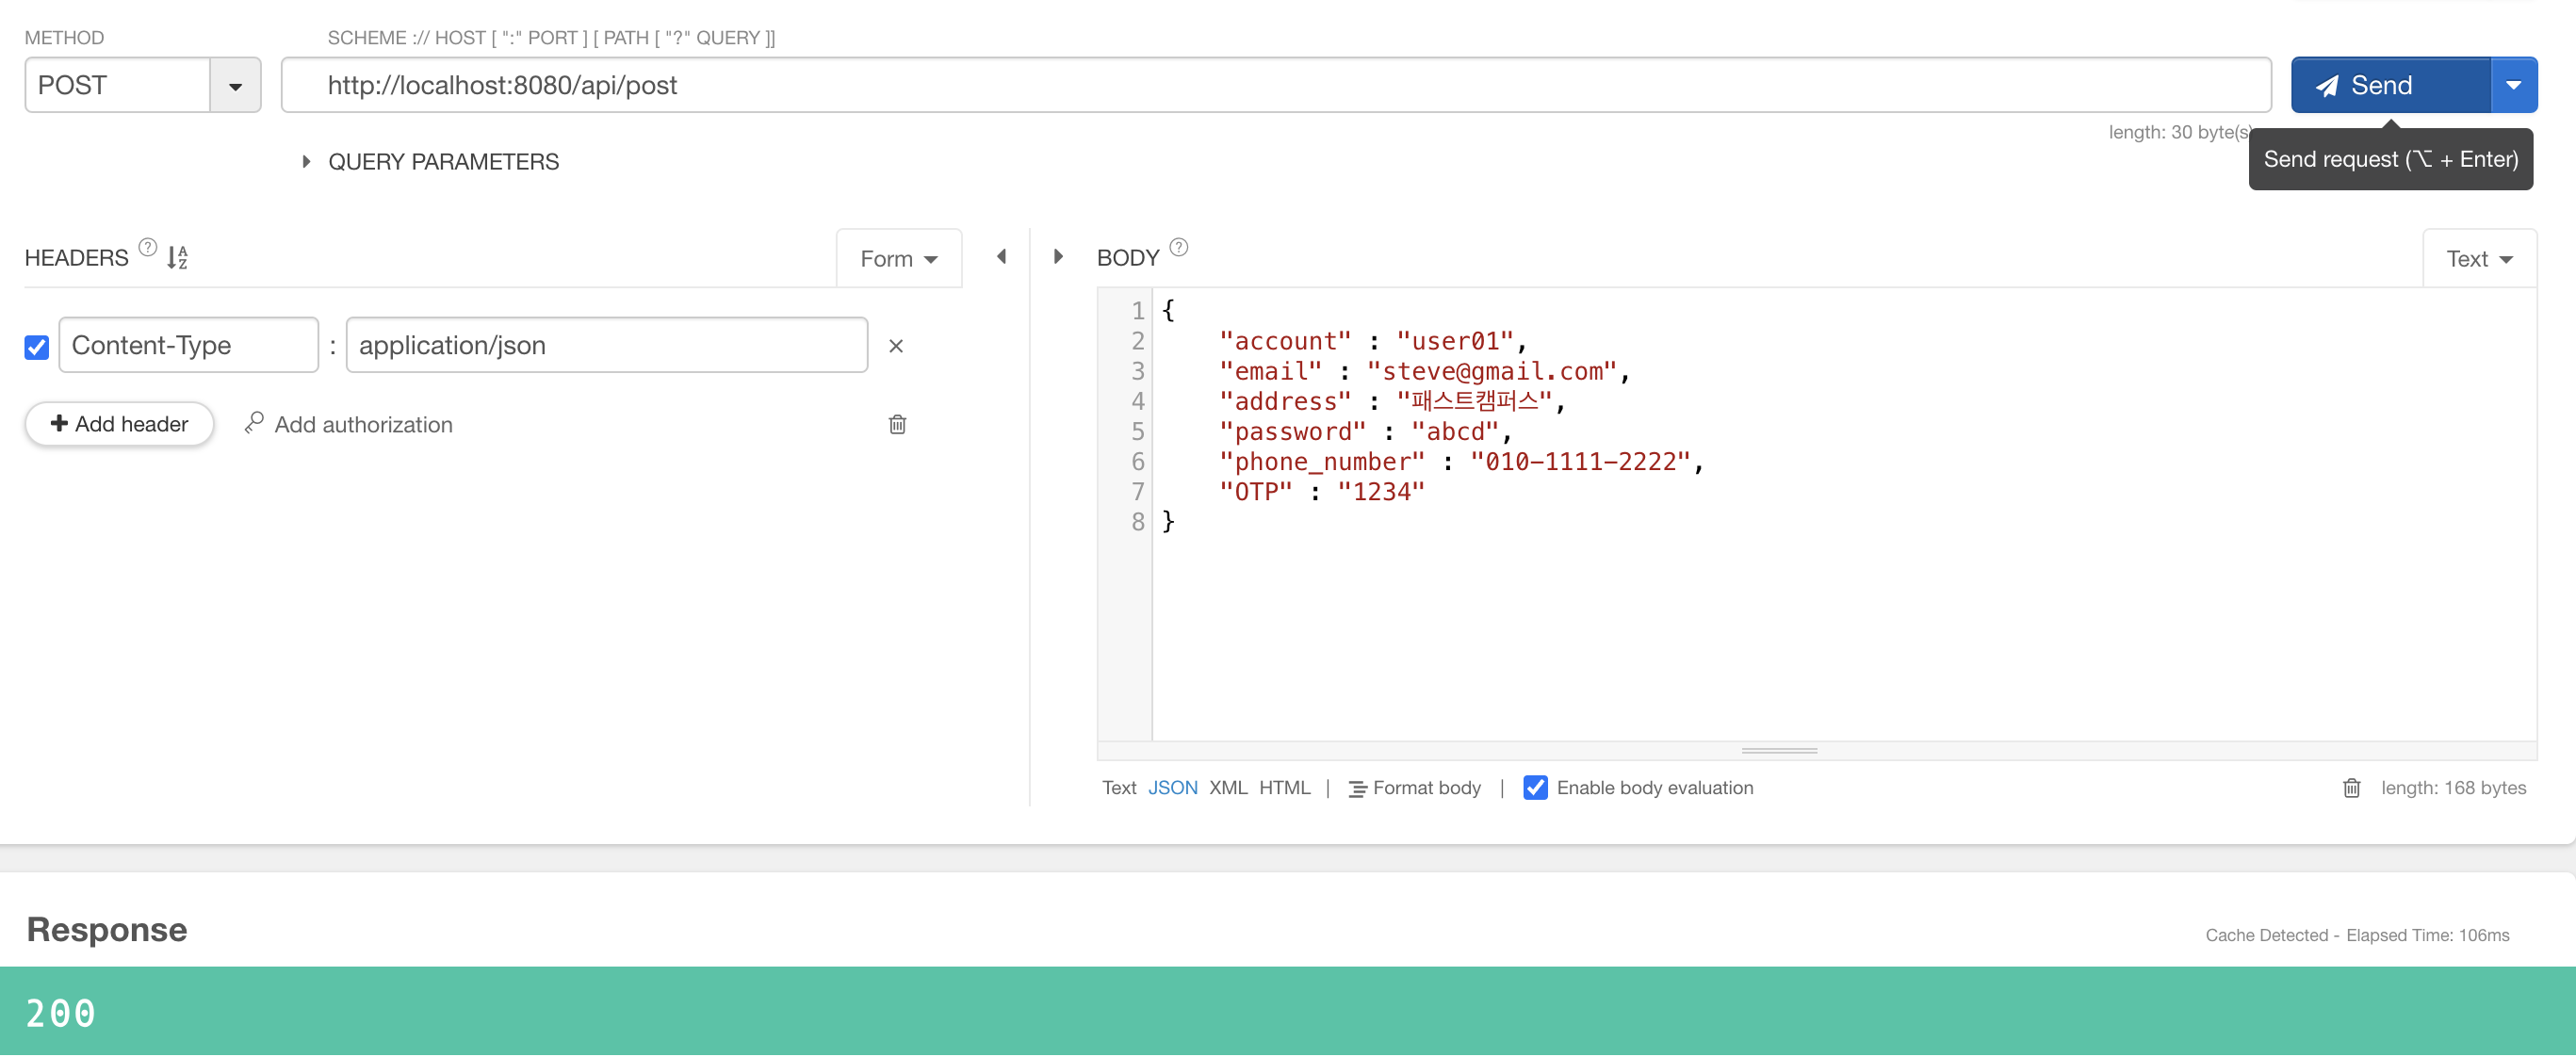2576x1057 pixels.
Task: Open the Text body type dropdown
Action: click(x=2478, y=260)
